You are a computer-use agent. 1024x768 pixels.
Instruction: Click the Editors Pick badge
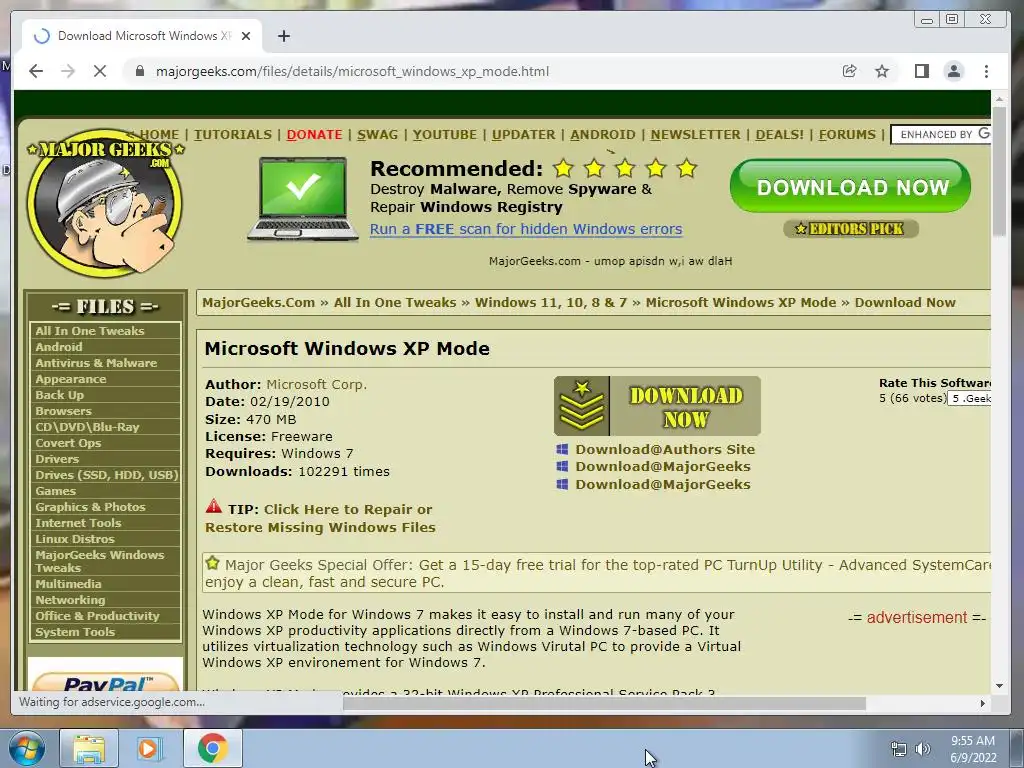coord(850,229)
